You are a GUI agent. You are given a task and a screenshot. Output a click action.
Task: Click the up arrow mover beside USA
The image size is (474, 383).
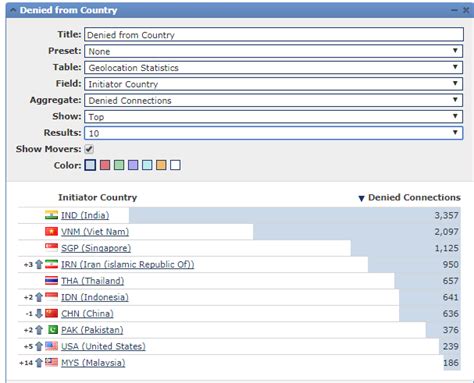click(x=39, y=346)
